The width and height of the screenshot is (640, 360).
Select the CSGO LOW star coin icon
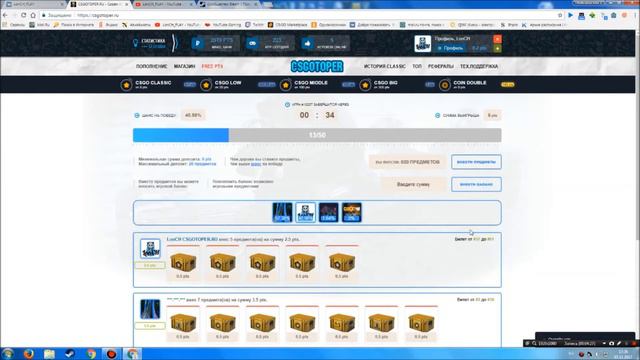(x=206, y=85)
